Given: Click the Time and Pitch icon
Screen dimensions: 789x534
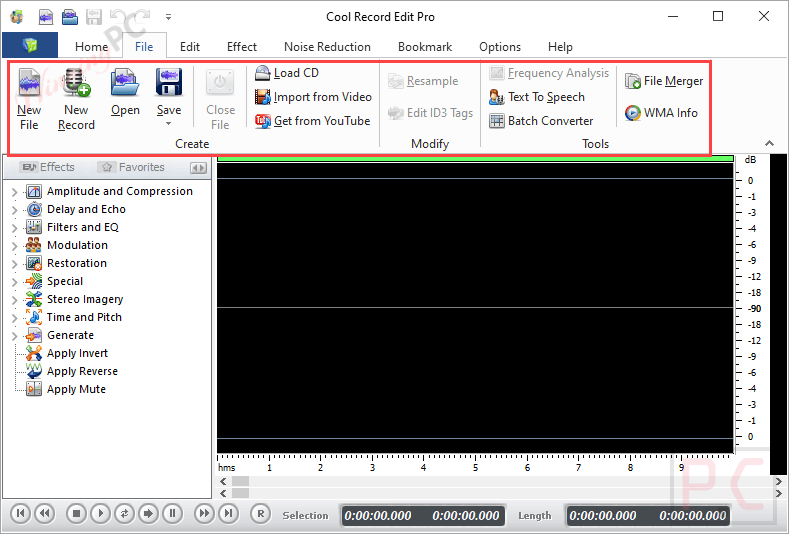Looking at the screenshot, I should pyautogui.click(x=34, y=317).
